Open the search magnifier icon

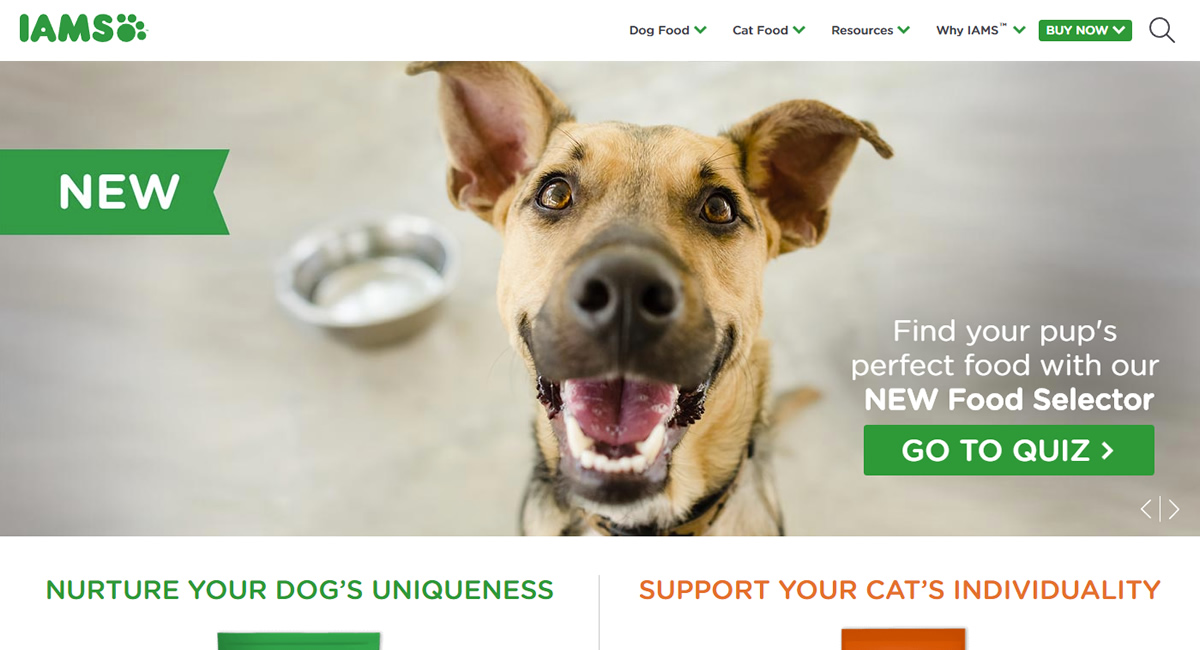pos(1162,30)
